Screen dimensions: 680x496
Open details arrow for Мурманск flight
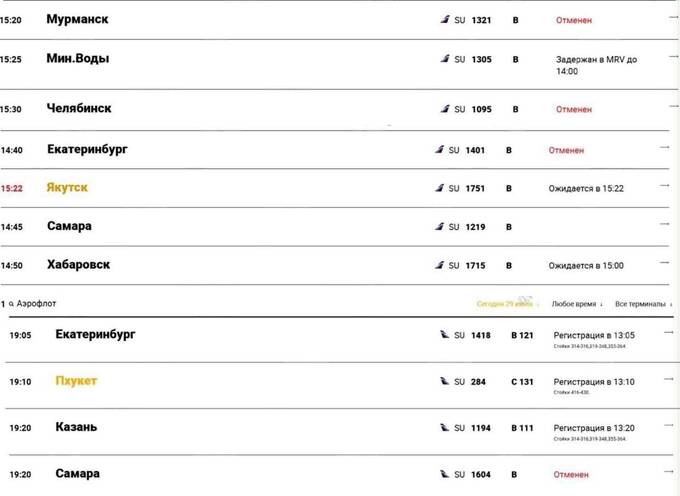click(673, 17)
